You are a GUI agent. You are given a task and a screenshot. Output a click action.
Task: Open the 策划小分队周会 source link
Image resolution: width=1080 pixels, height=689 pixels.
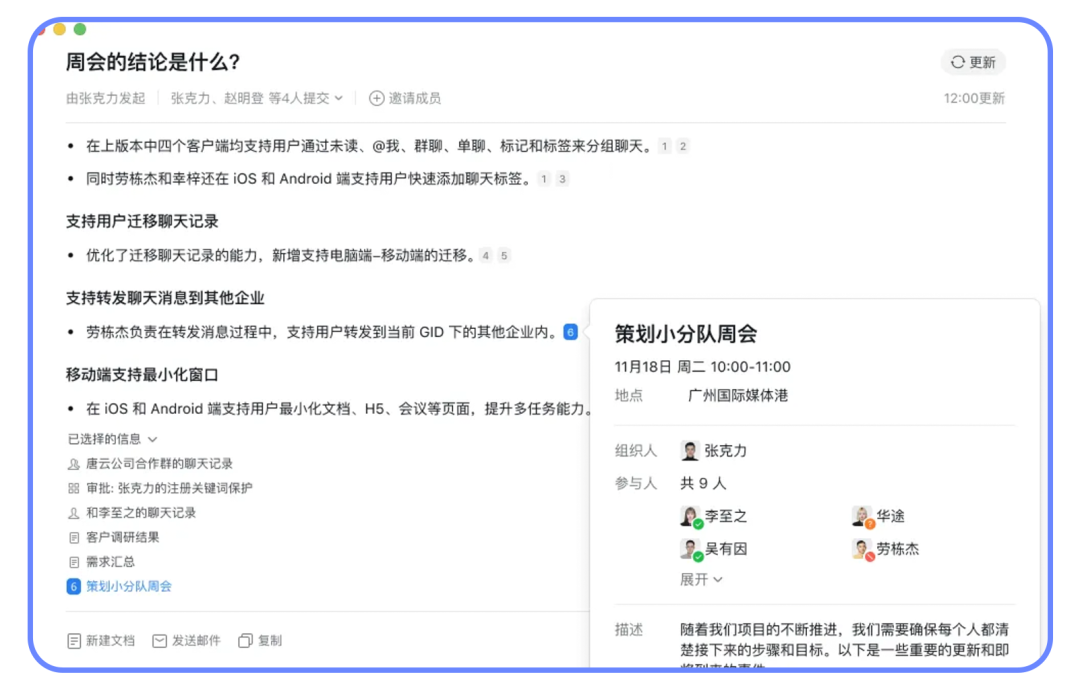(128, 586)
